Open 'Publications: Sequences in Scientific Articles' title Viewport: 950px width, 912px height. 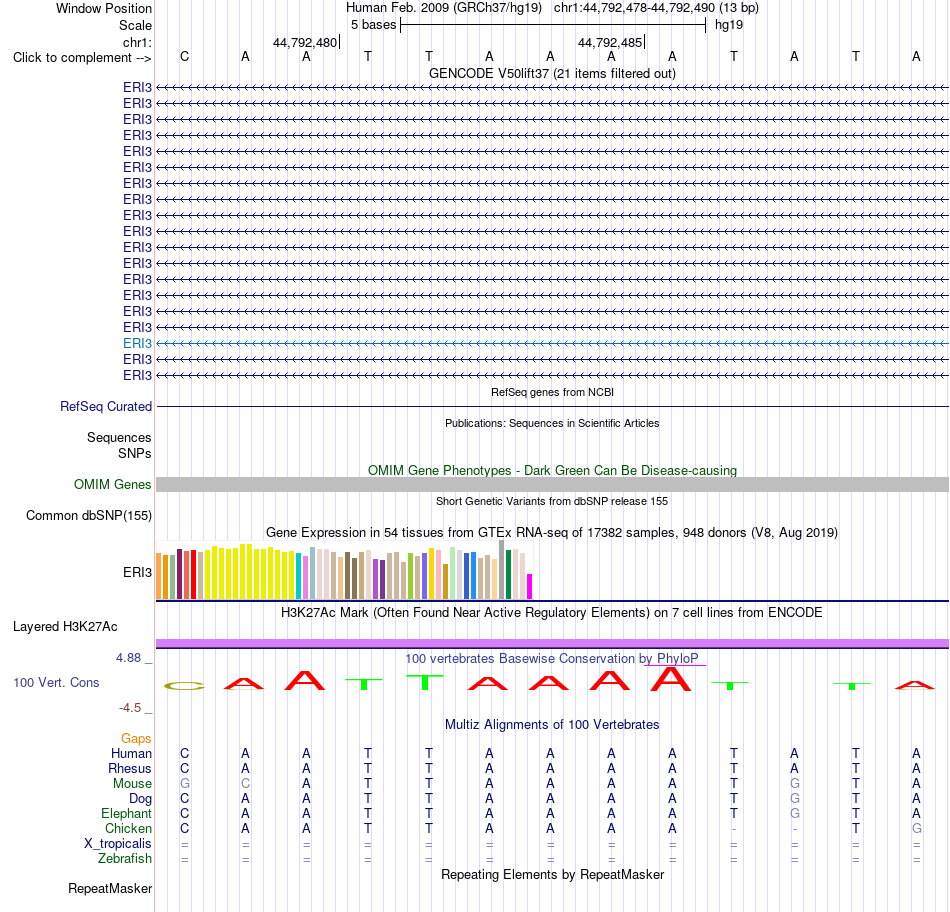[x=552, y=423]
